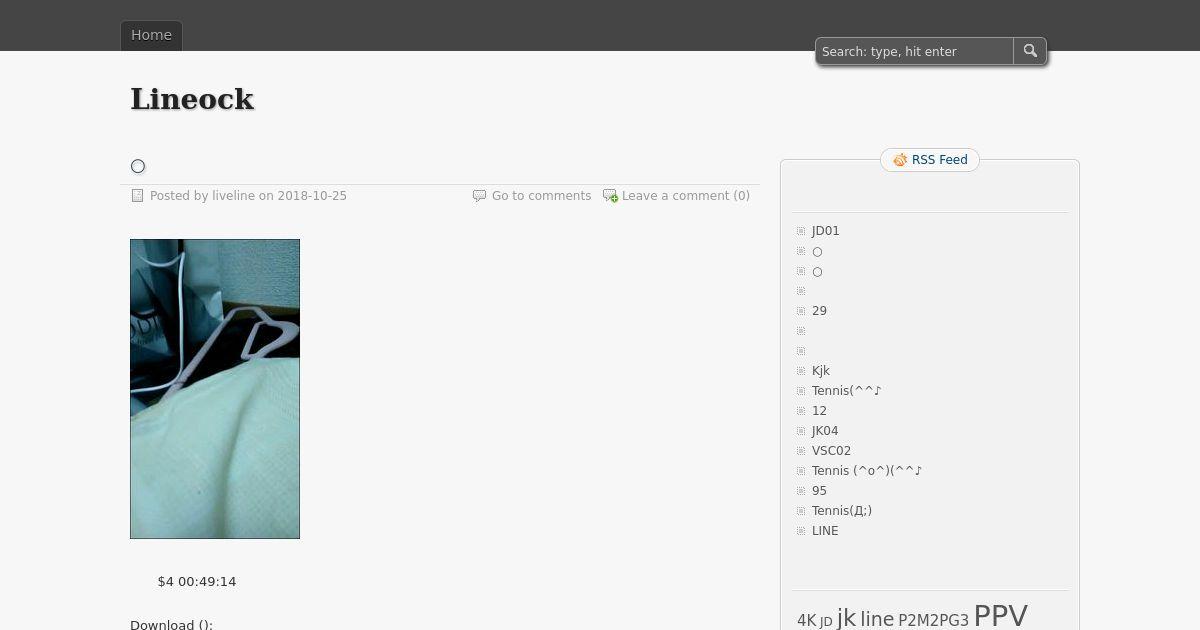
Task: Follow the Go to comments link
Action: (x=541, y=196)
